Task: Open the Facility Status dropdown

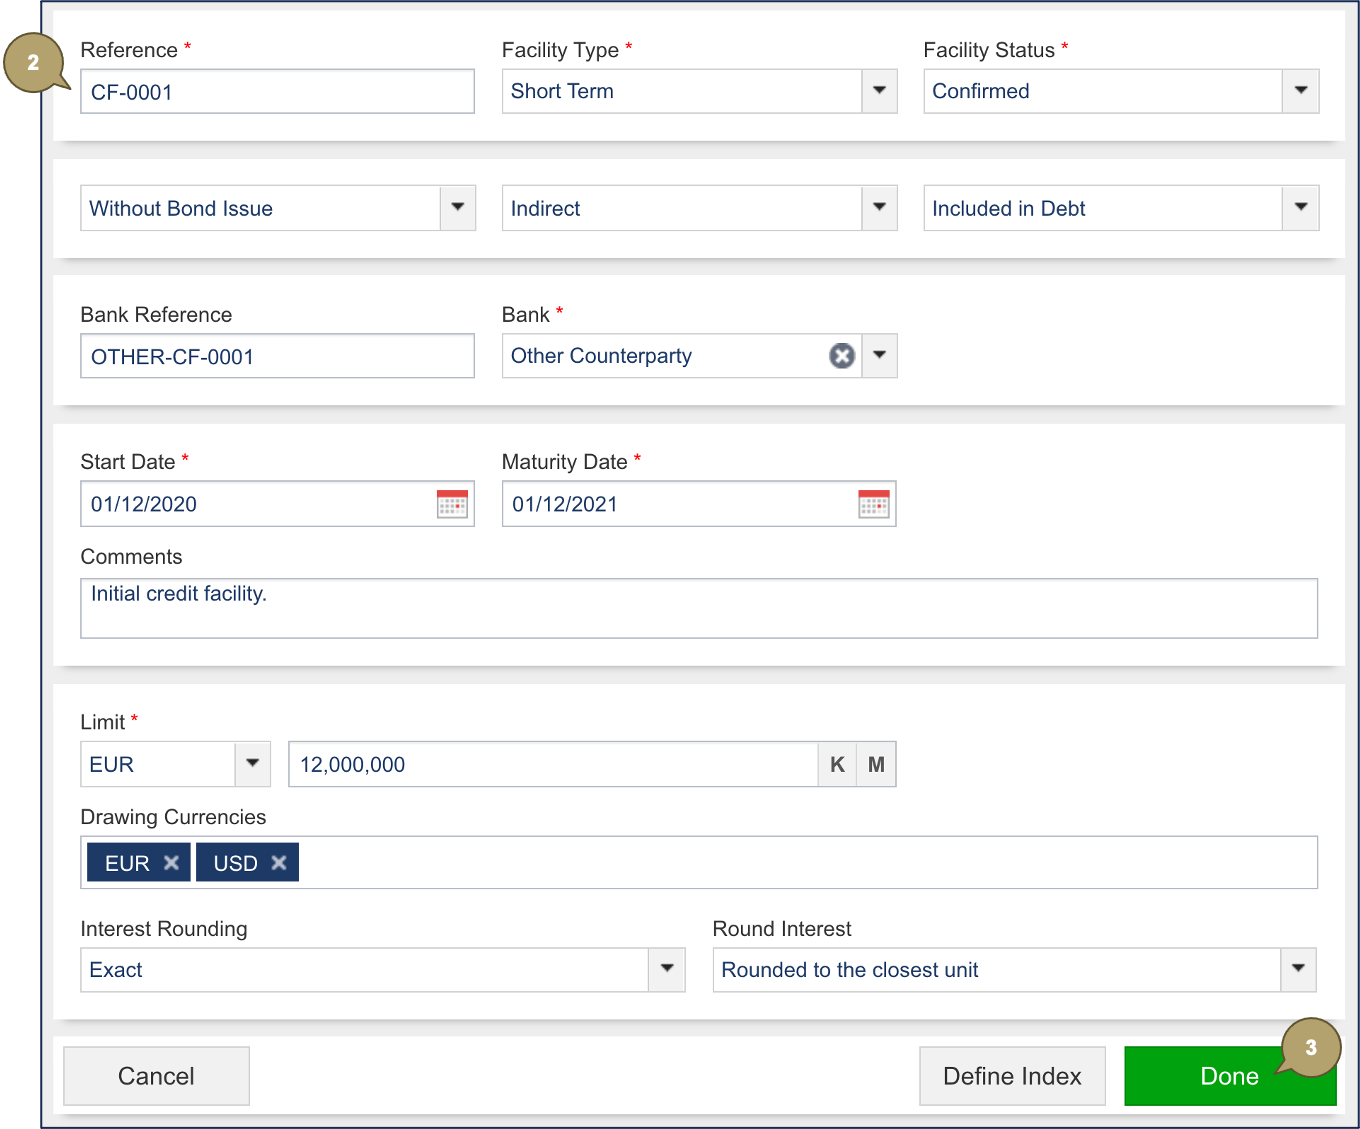Action: click(1300, 91)
